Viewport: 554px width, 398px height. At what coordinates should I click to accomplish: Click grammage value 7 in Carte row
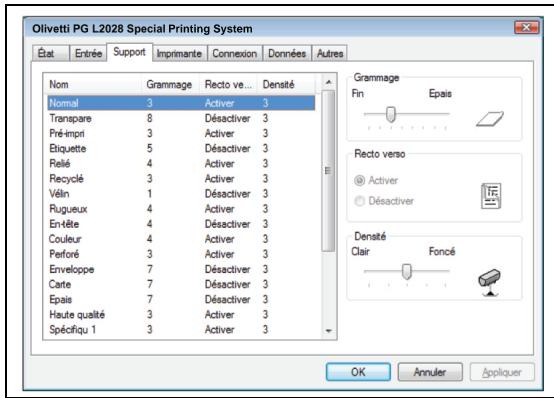(150, 285)
